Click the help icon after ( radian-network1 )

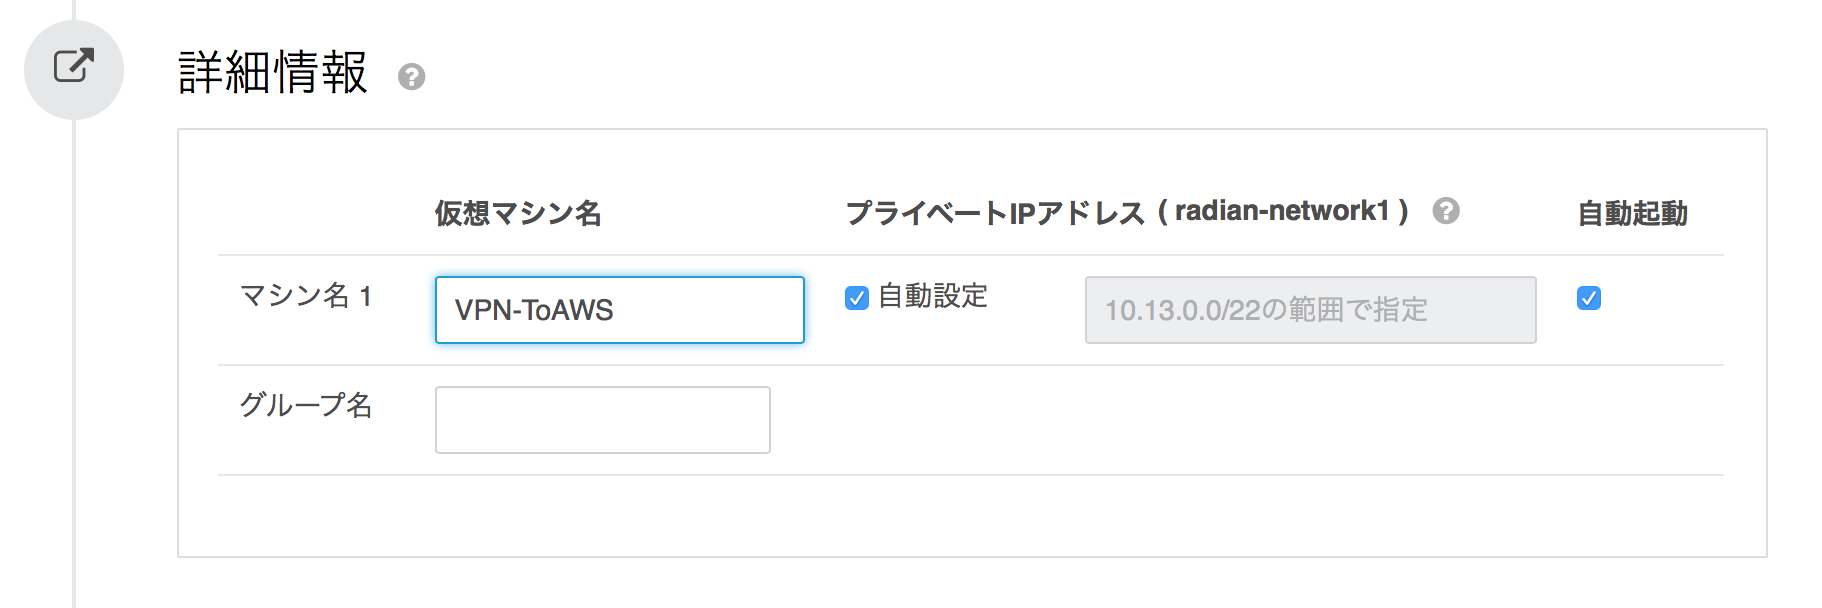coord(1447,211)
